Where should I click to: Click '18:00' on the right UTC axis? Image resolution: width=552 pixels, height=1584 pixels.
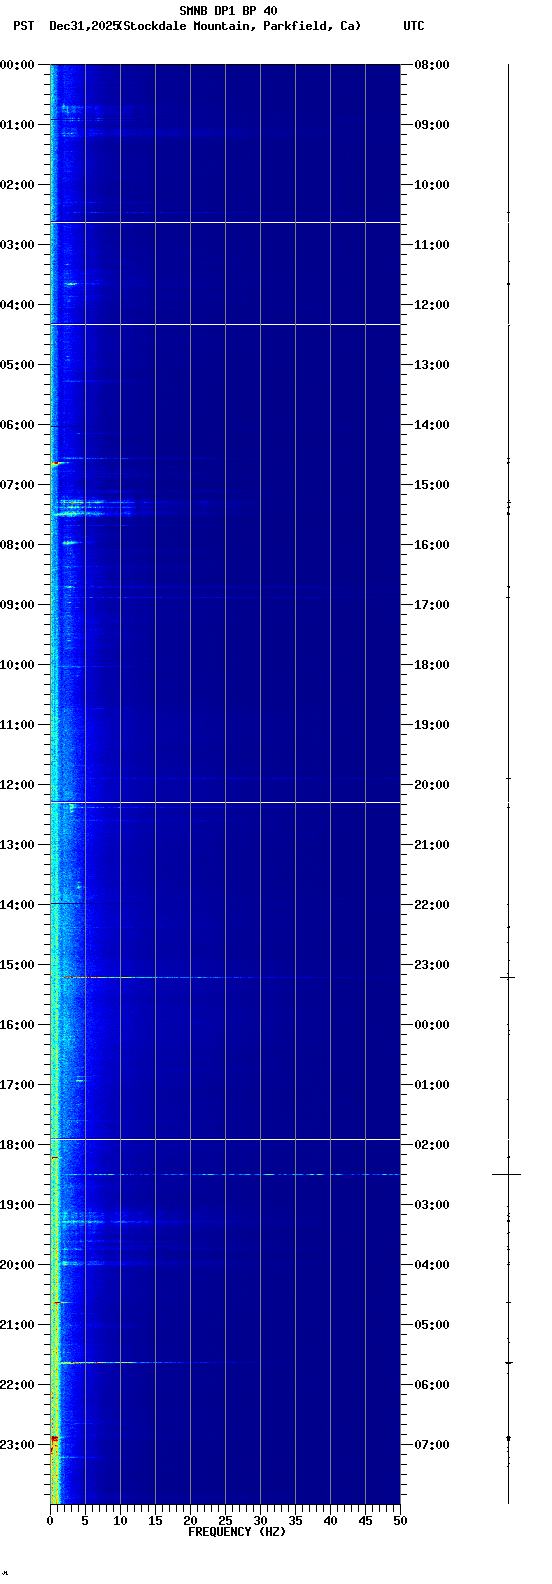point(432,665)
